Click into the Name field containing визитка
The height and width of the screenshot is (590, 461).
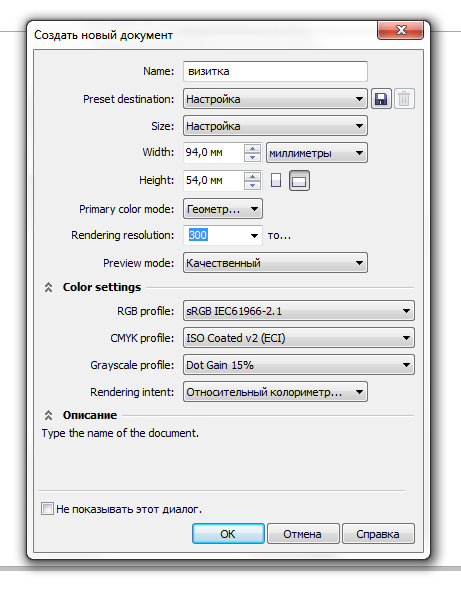[x=275, y=71]
